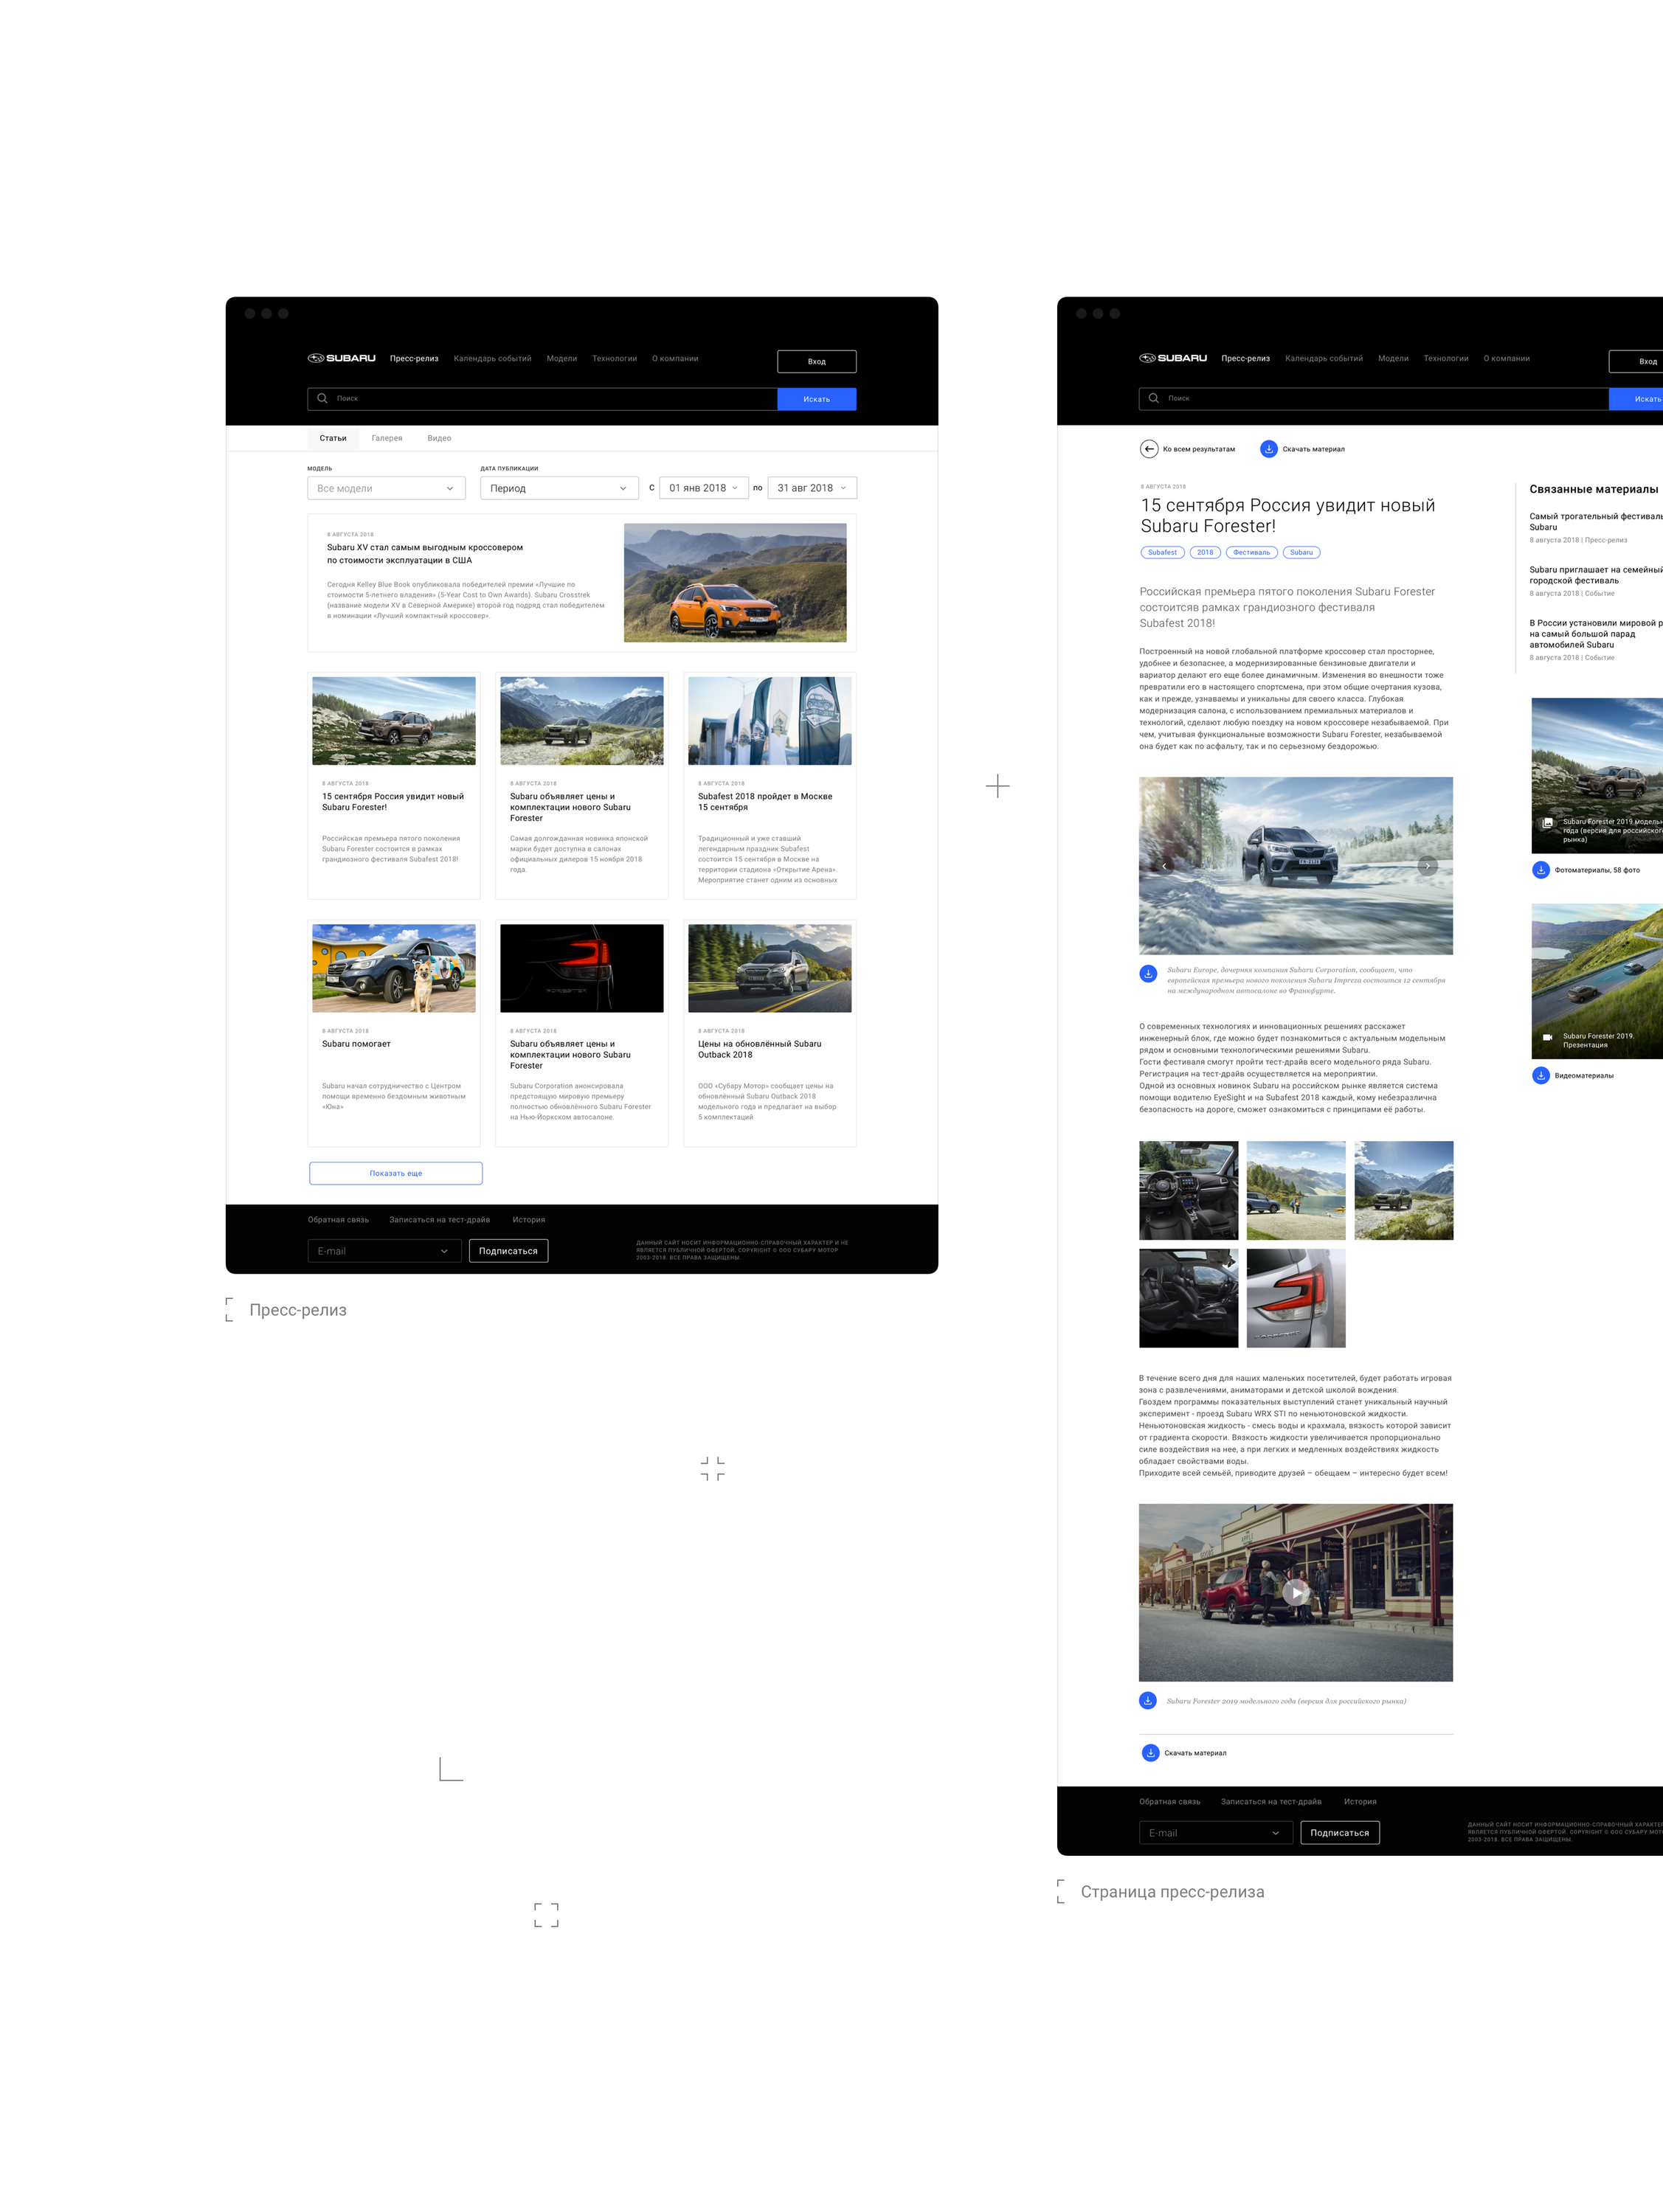Open the E-mail dropdown in the right window footer
The height and width of the screenshot is (2212, 1663).
coord(1216,1833)
